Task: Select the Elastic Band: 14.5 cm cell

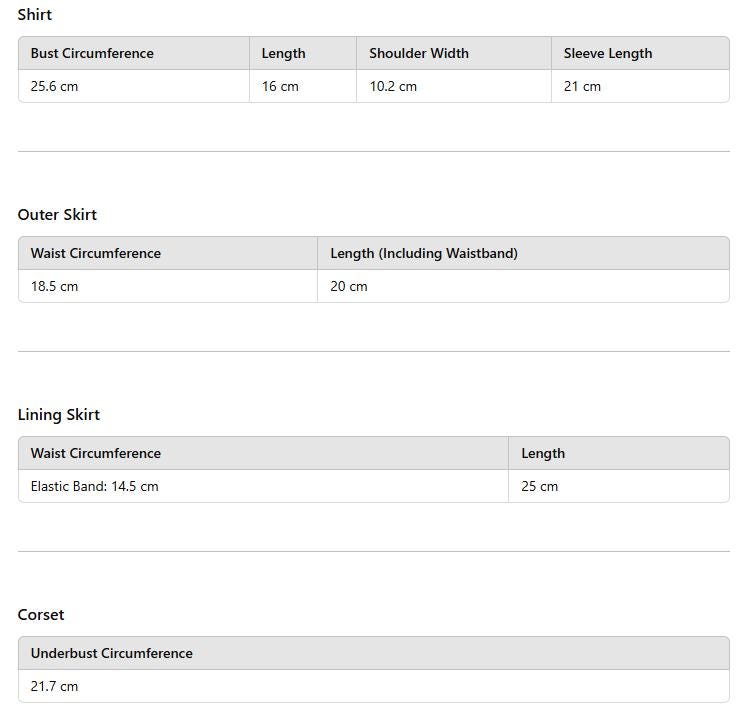Action: [94, 487]
